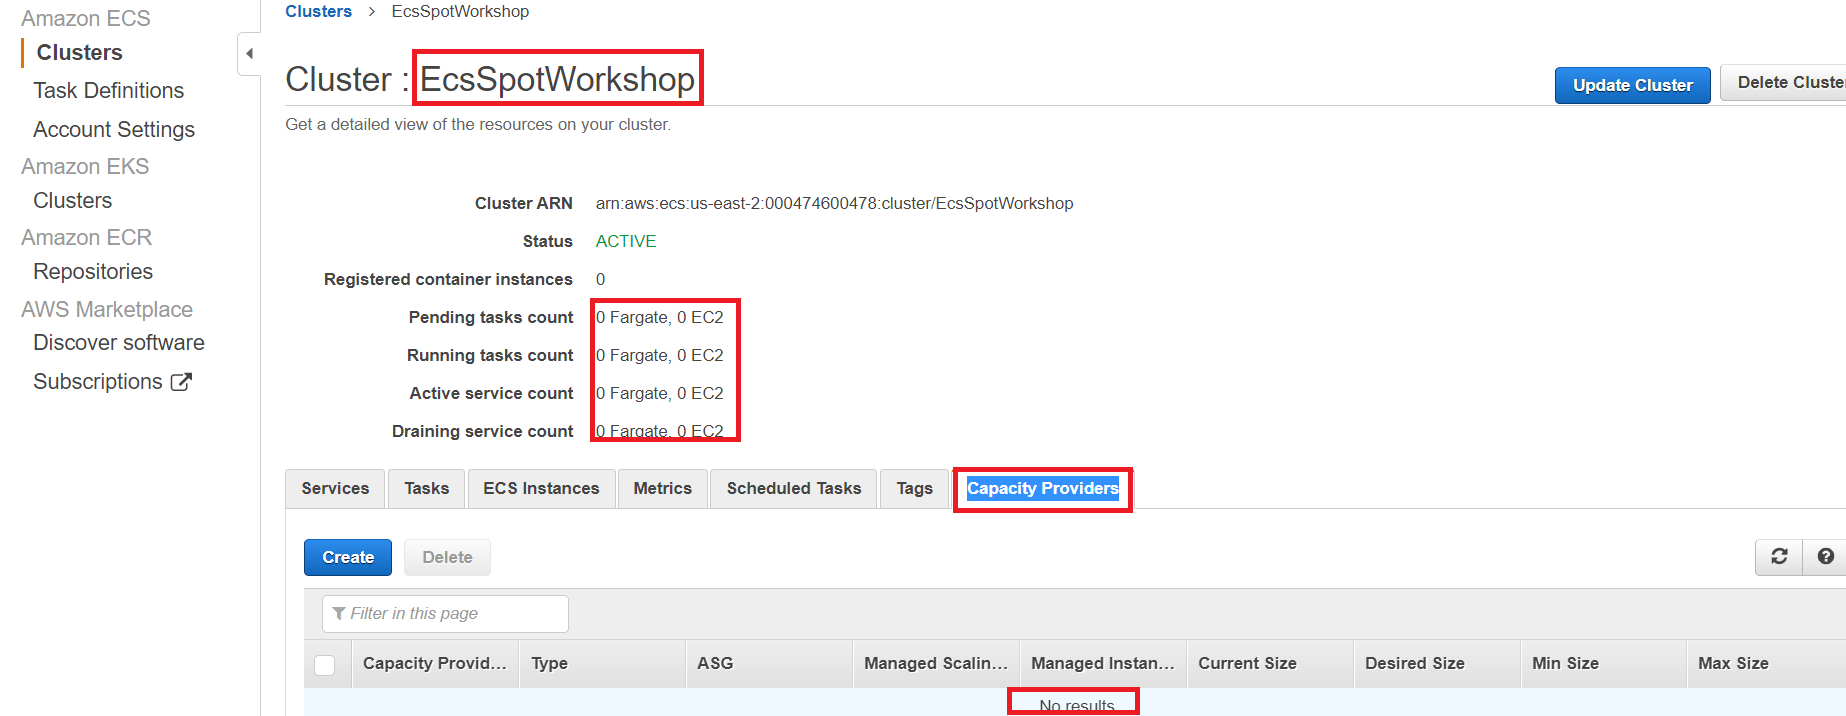Viewport: 1846px width, 716px height.
Task: Click the EcsSpotWorkshop cluster title
Action: (x=557, y=80)
